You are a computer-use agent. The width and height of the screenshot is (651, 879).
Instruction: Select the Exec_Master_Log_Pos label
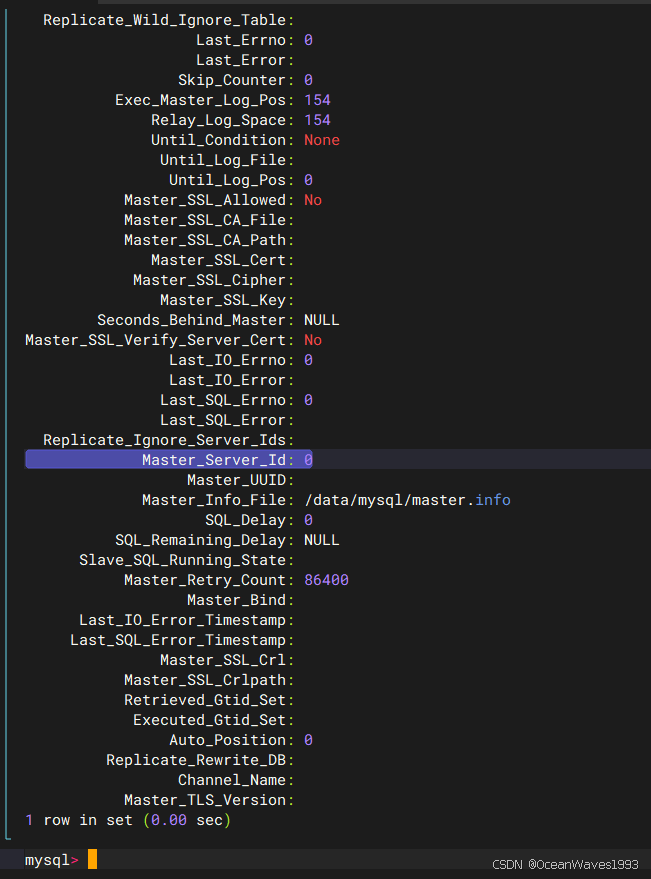click(201, 100)
